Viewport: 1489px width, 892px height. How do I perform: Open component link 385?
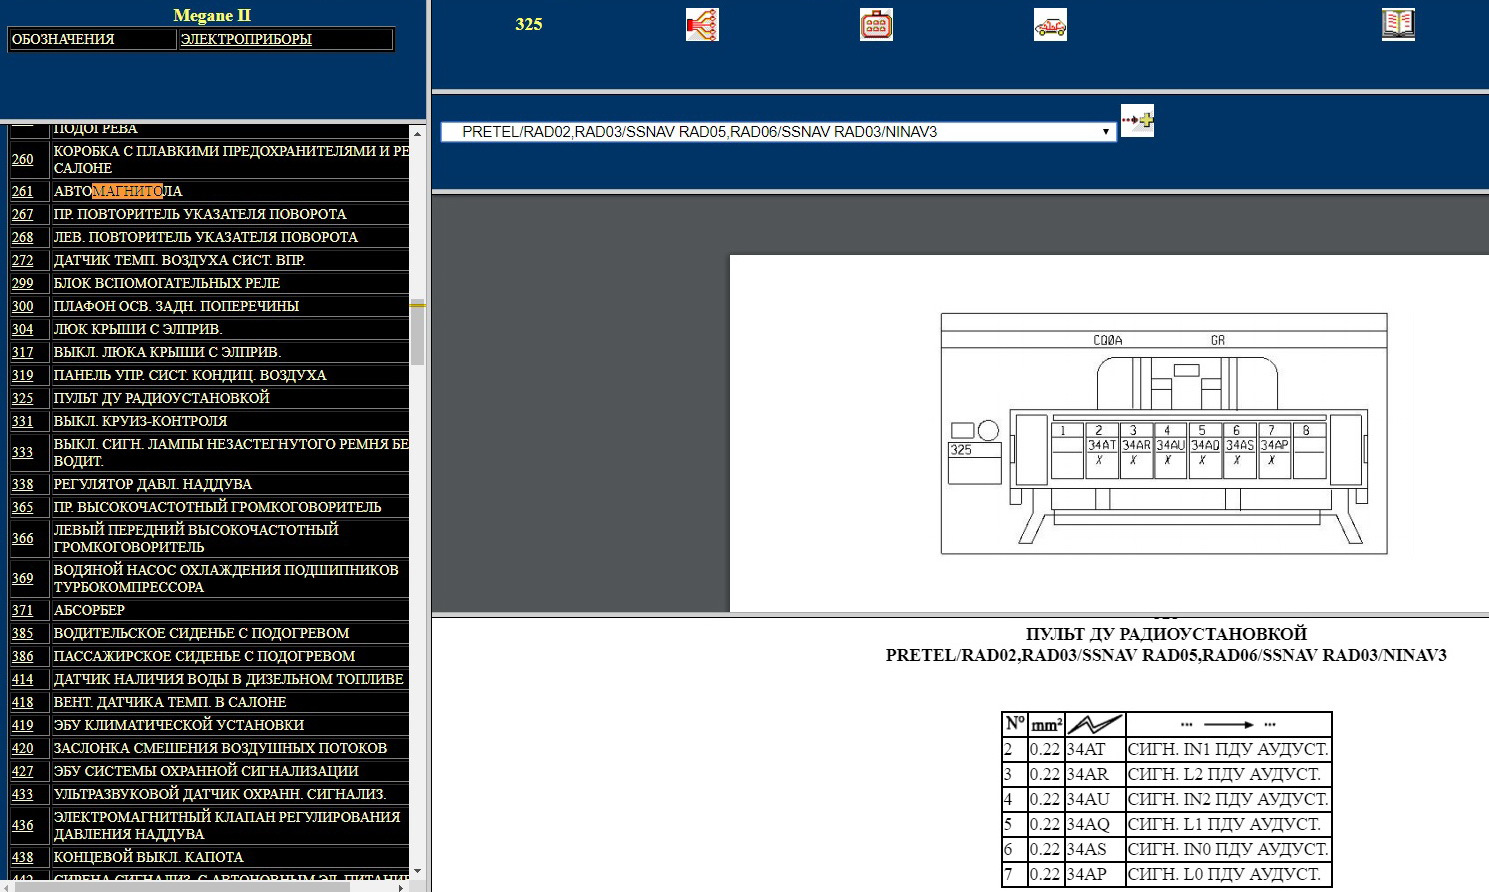click(x=23, y=633)
